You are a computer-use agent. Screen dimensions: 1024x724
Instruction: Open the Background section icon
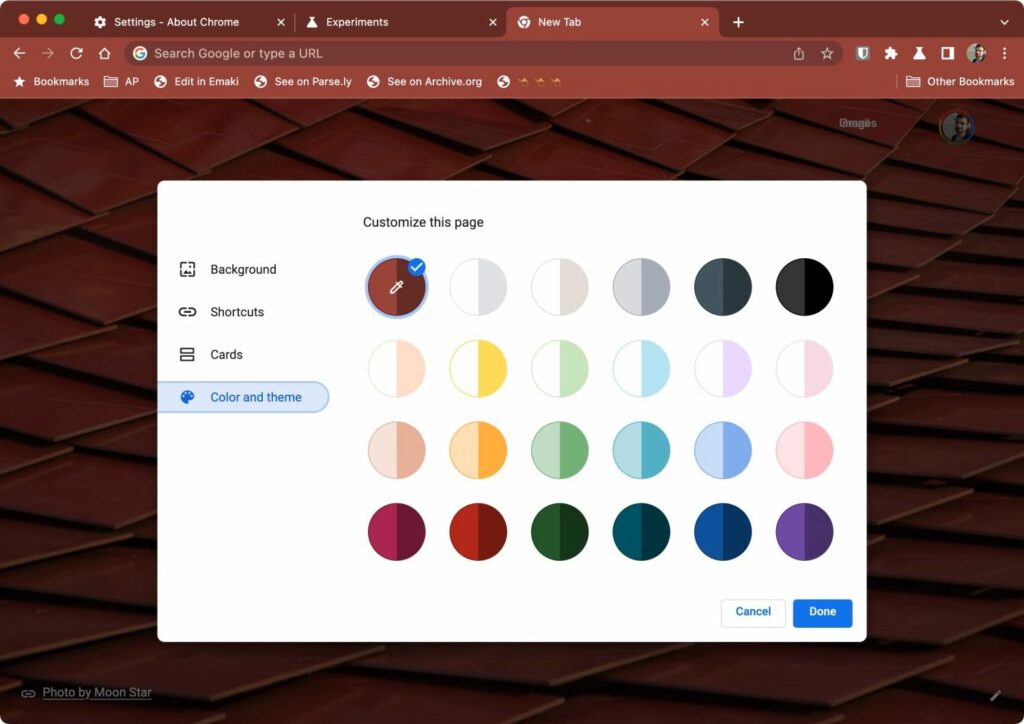(187, 269)
